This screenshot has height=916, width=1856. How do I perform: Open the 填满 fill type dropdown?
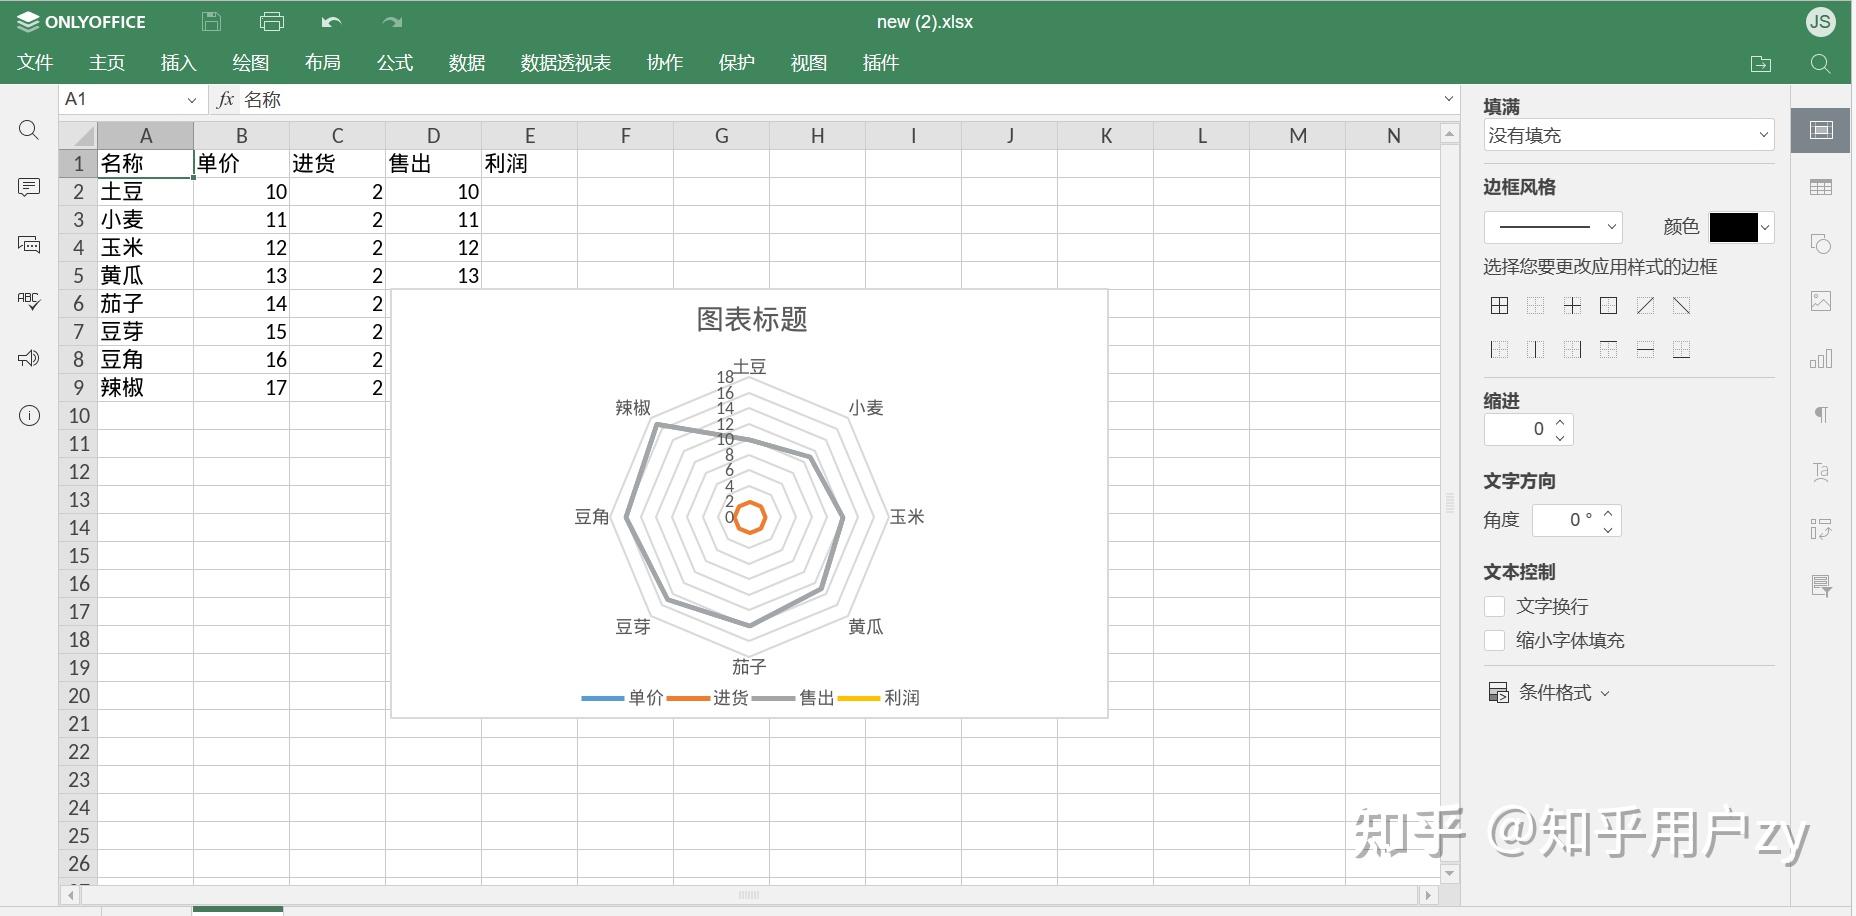click(1627, 135)
